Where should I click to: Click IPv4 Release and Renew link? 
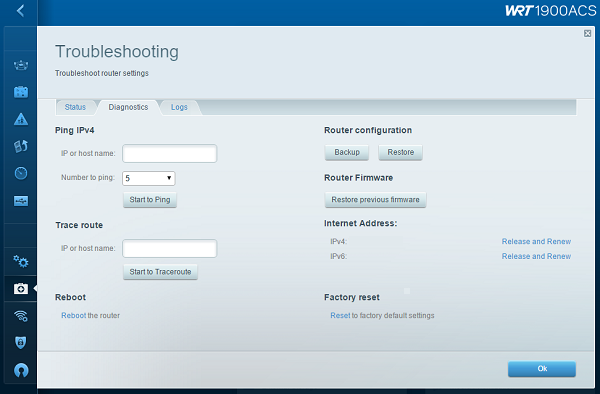pyautogui.click(x=536, y=241)
